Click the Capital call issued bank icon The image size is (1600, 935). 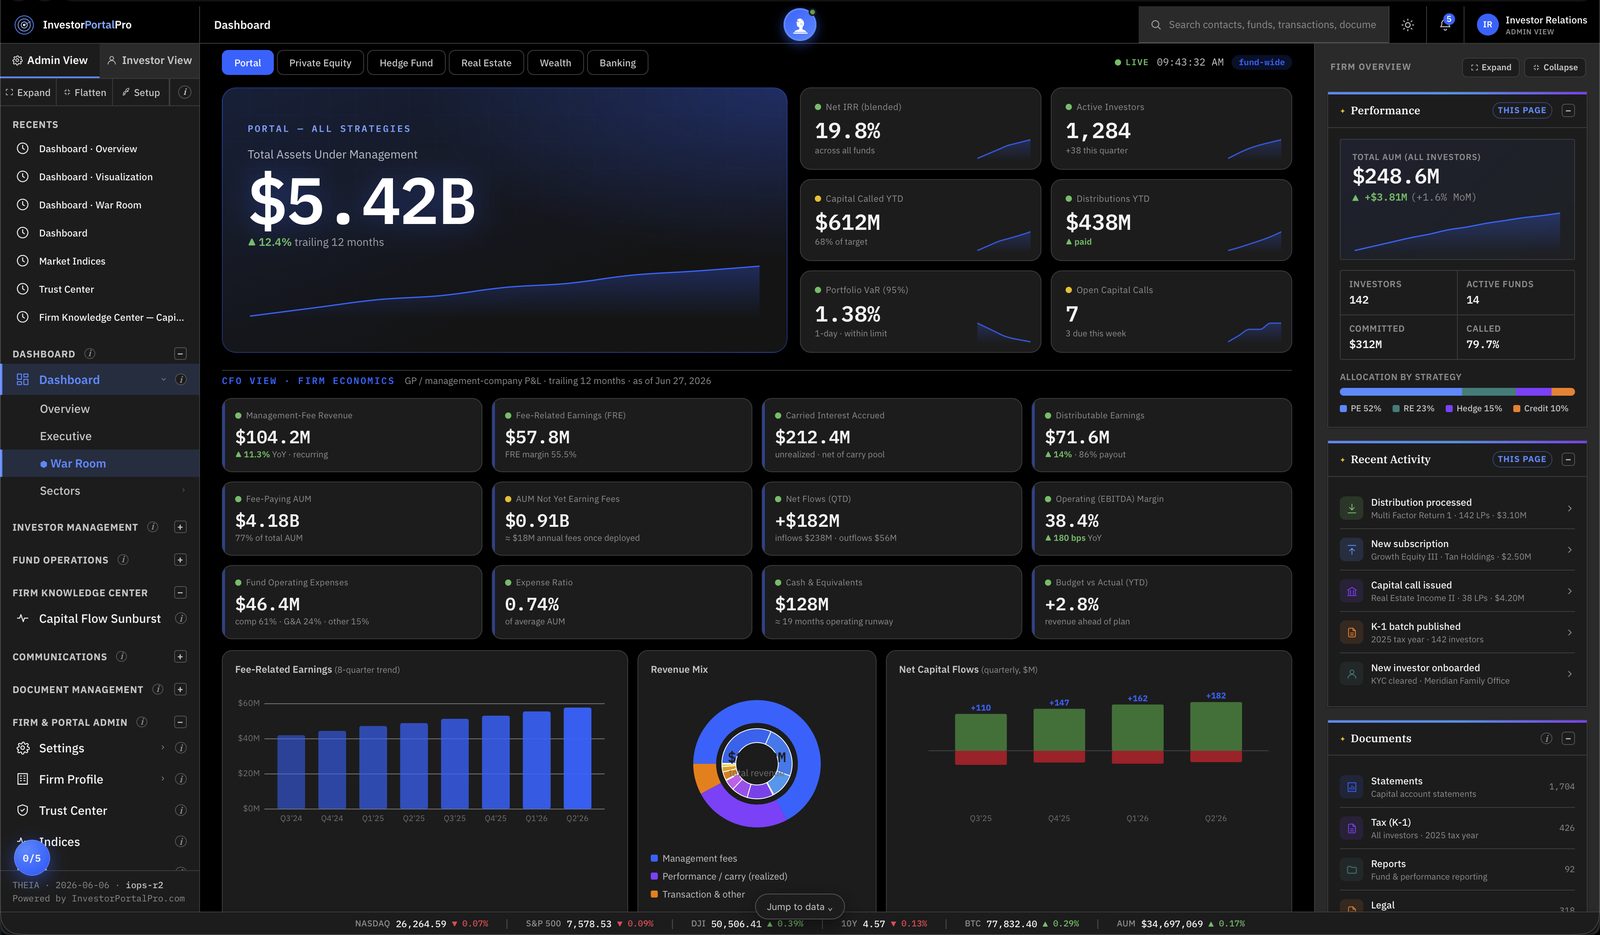point(1352,591)
